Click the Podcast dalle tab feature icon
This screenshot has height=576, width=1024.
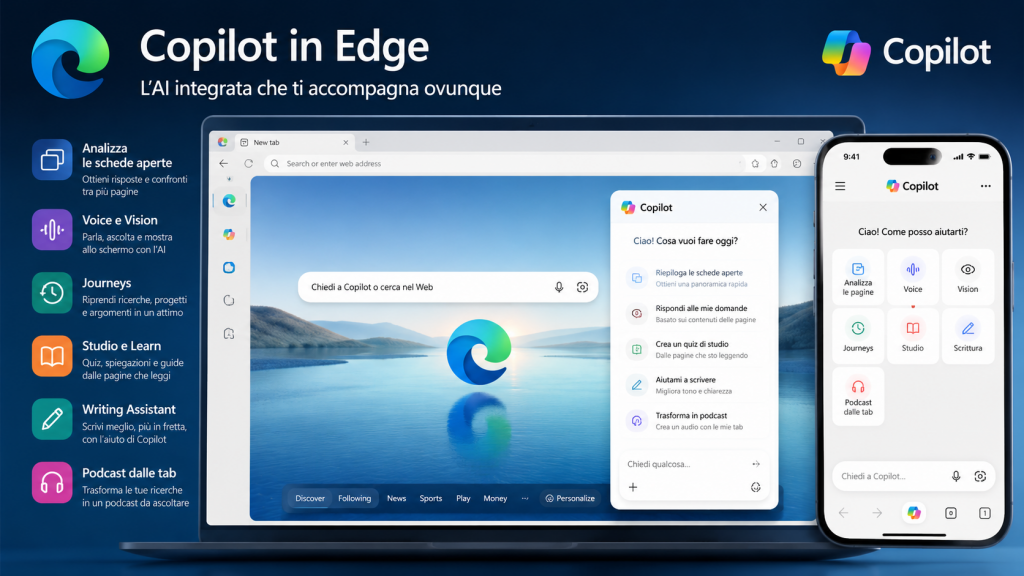(x=52, y=483)
